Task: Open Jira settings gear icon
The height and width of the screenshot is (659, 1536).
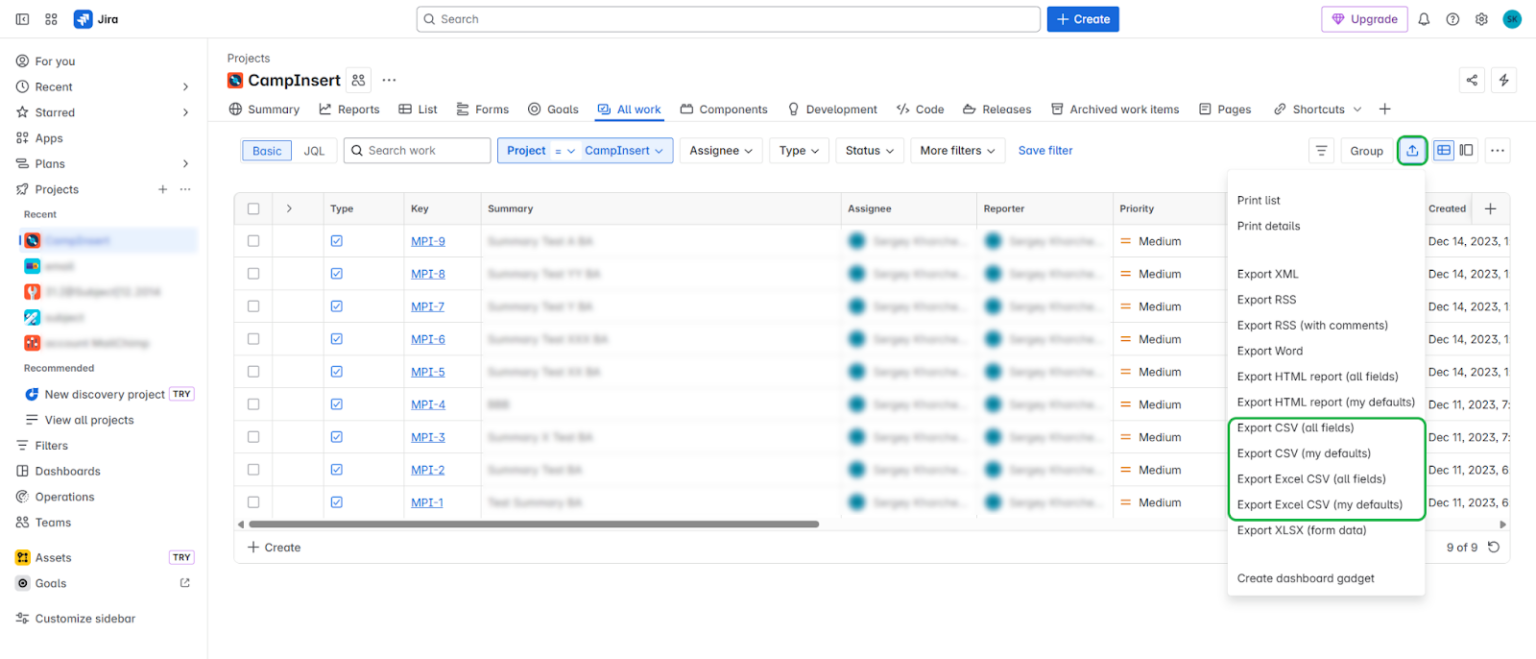Action: pos(1482,18)
